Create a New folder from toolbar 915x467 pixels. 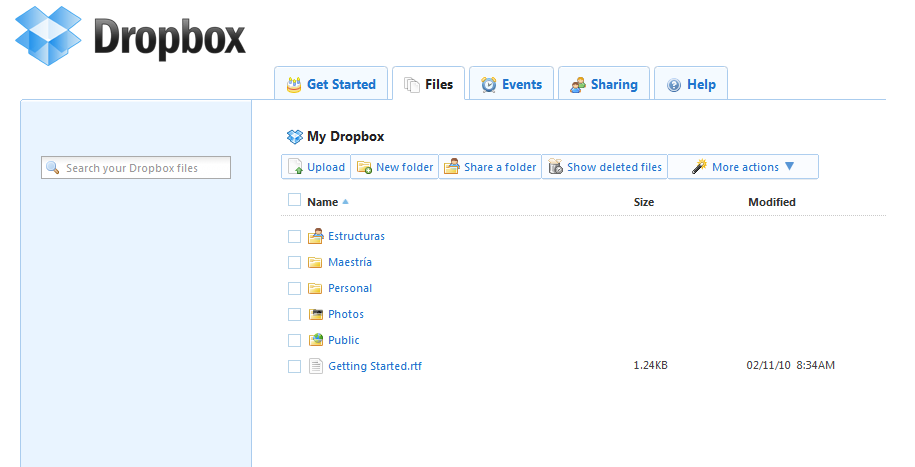395,167
